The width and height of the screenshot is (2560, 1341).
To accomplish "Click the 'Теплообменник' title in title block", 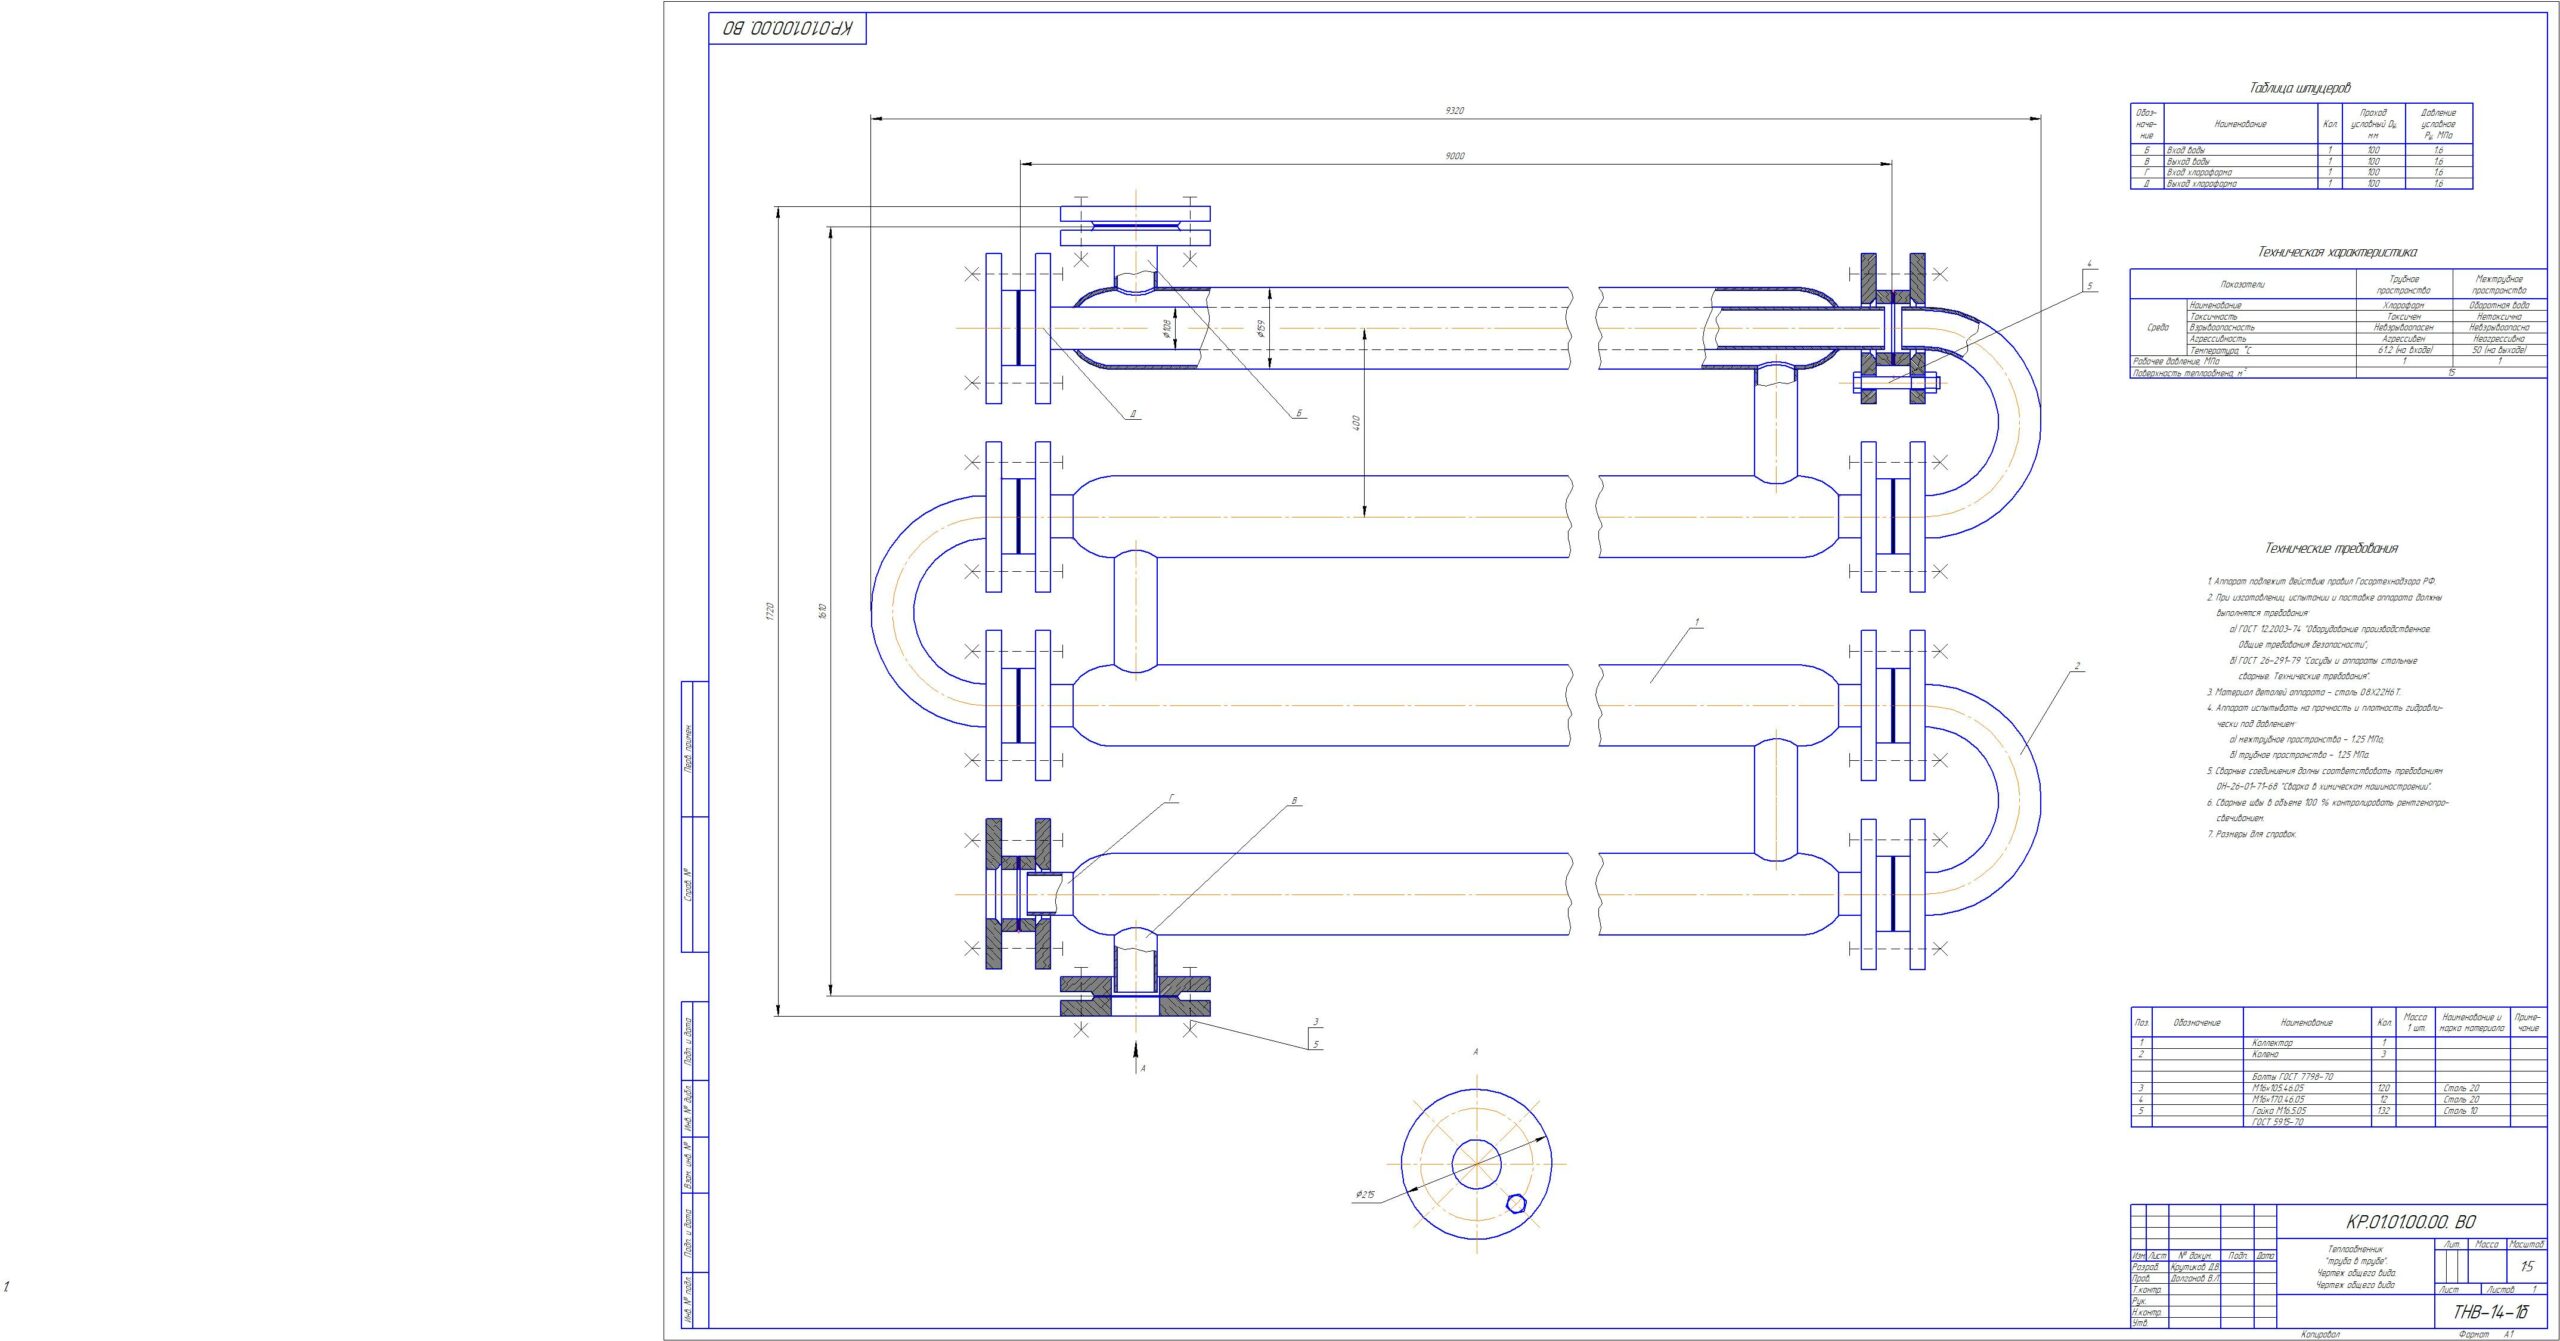I will coord(2355,1250).
